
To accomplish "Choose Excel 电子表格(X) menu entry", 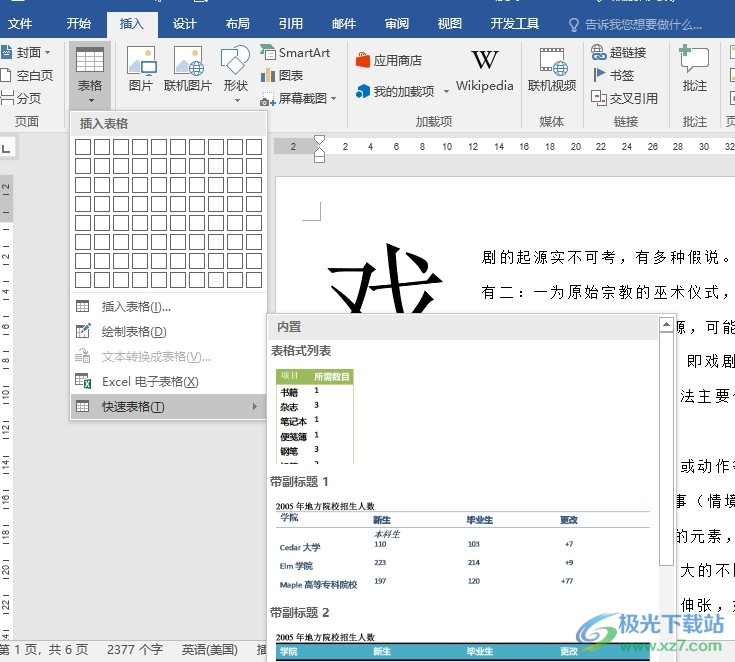I will pyautogui.click(x=168, y=382).
